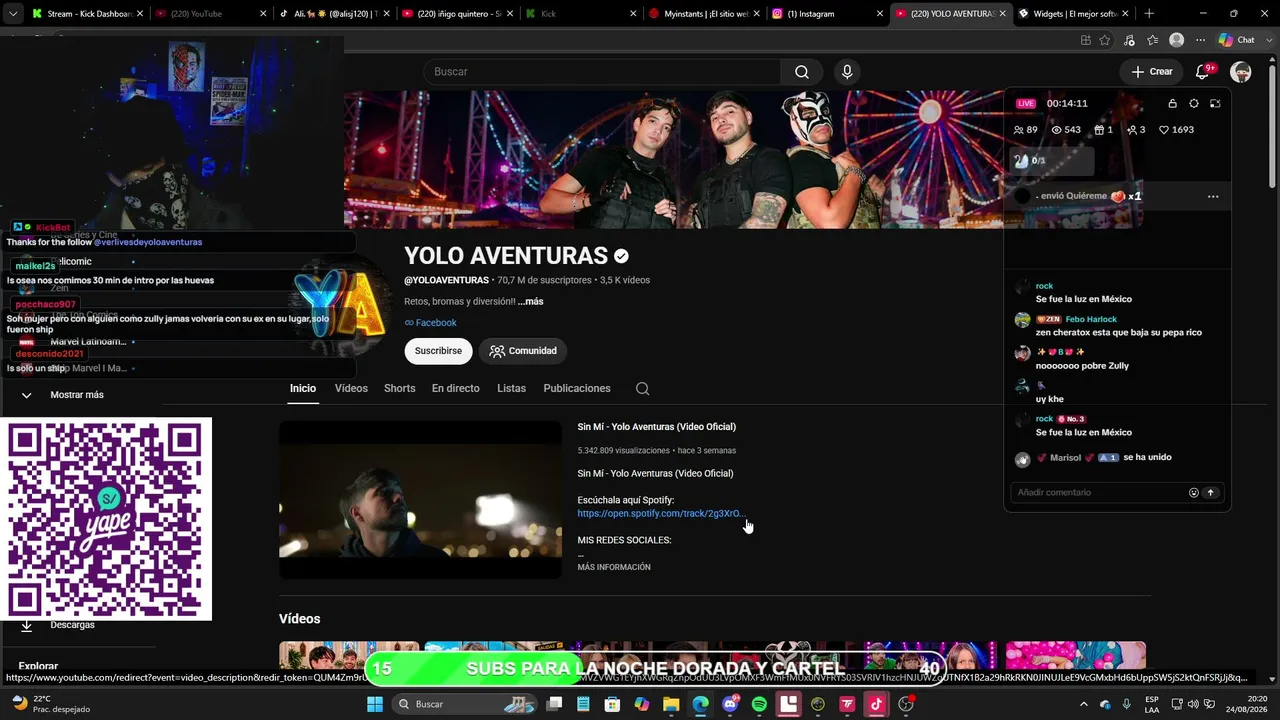This screenshot has width=1280, height=720.
Task: Switch to the Instagram browser tab
Action: 828,14
